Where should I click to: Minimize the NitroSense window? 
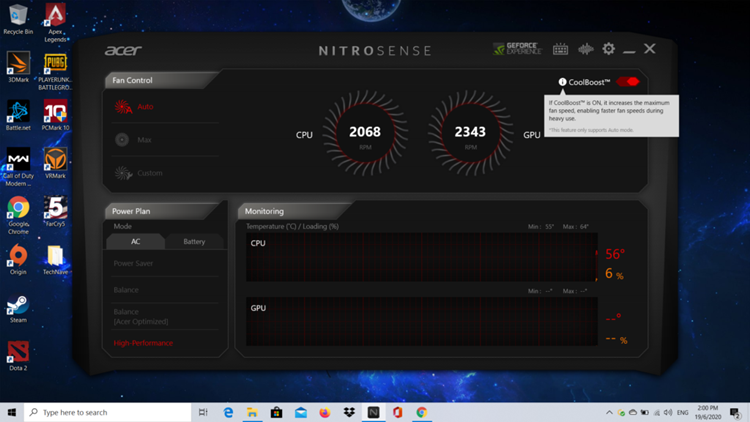click(629, 50)
